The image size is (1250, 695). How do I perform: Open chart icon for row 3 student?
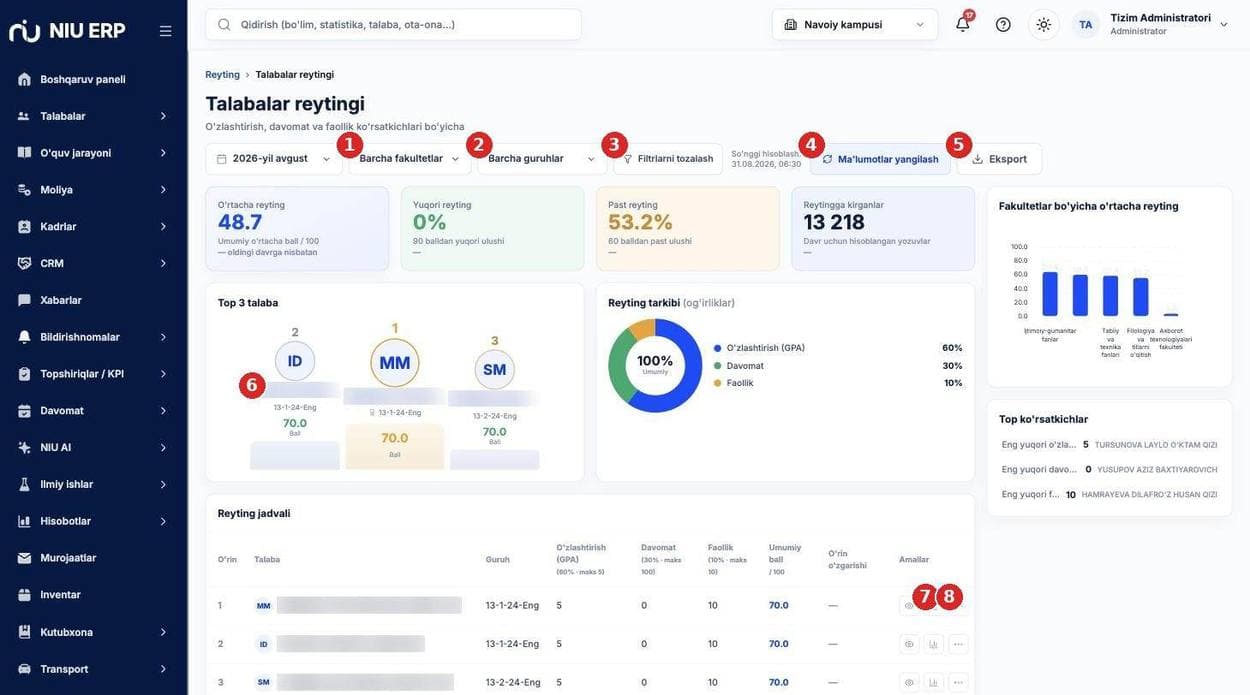tap(933, 682)
